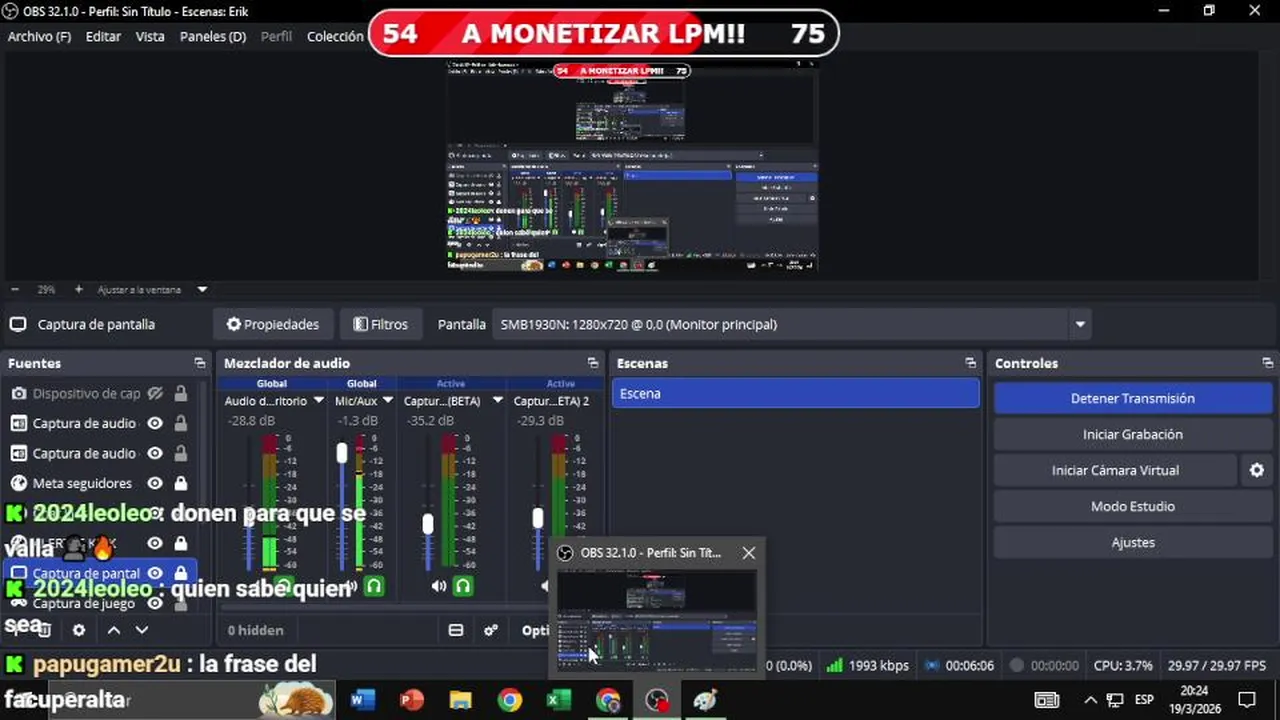
Task: Open Ajustes in Controles
Action: pyautogui.click(x=1132, y=542)
